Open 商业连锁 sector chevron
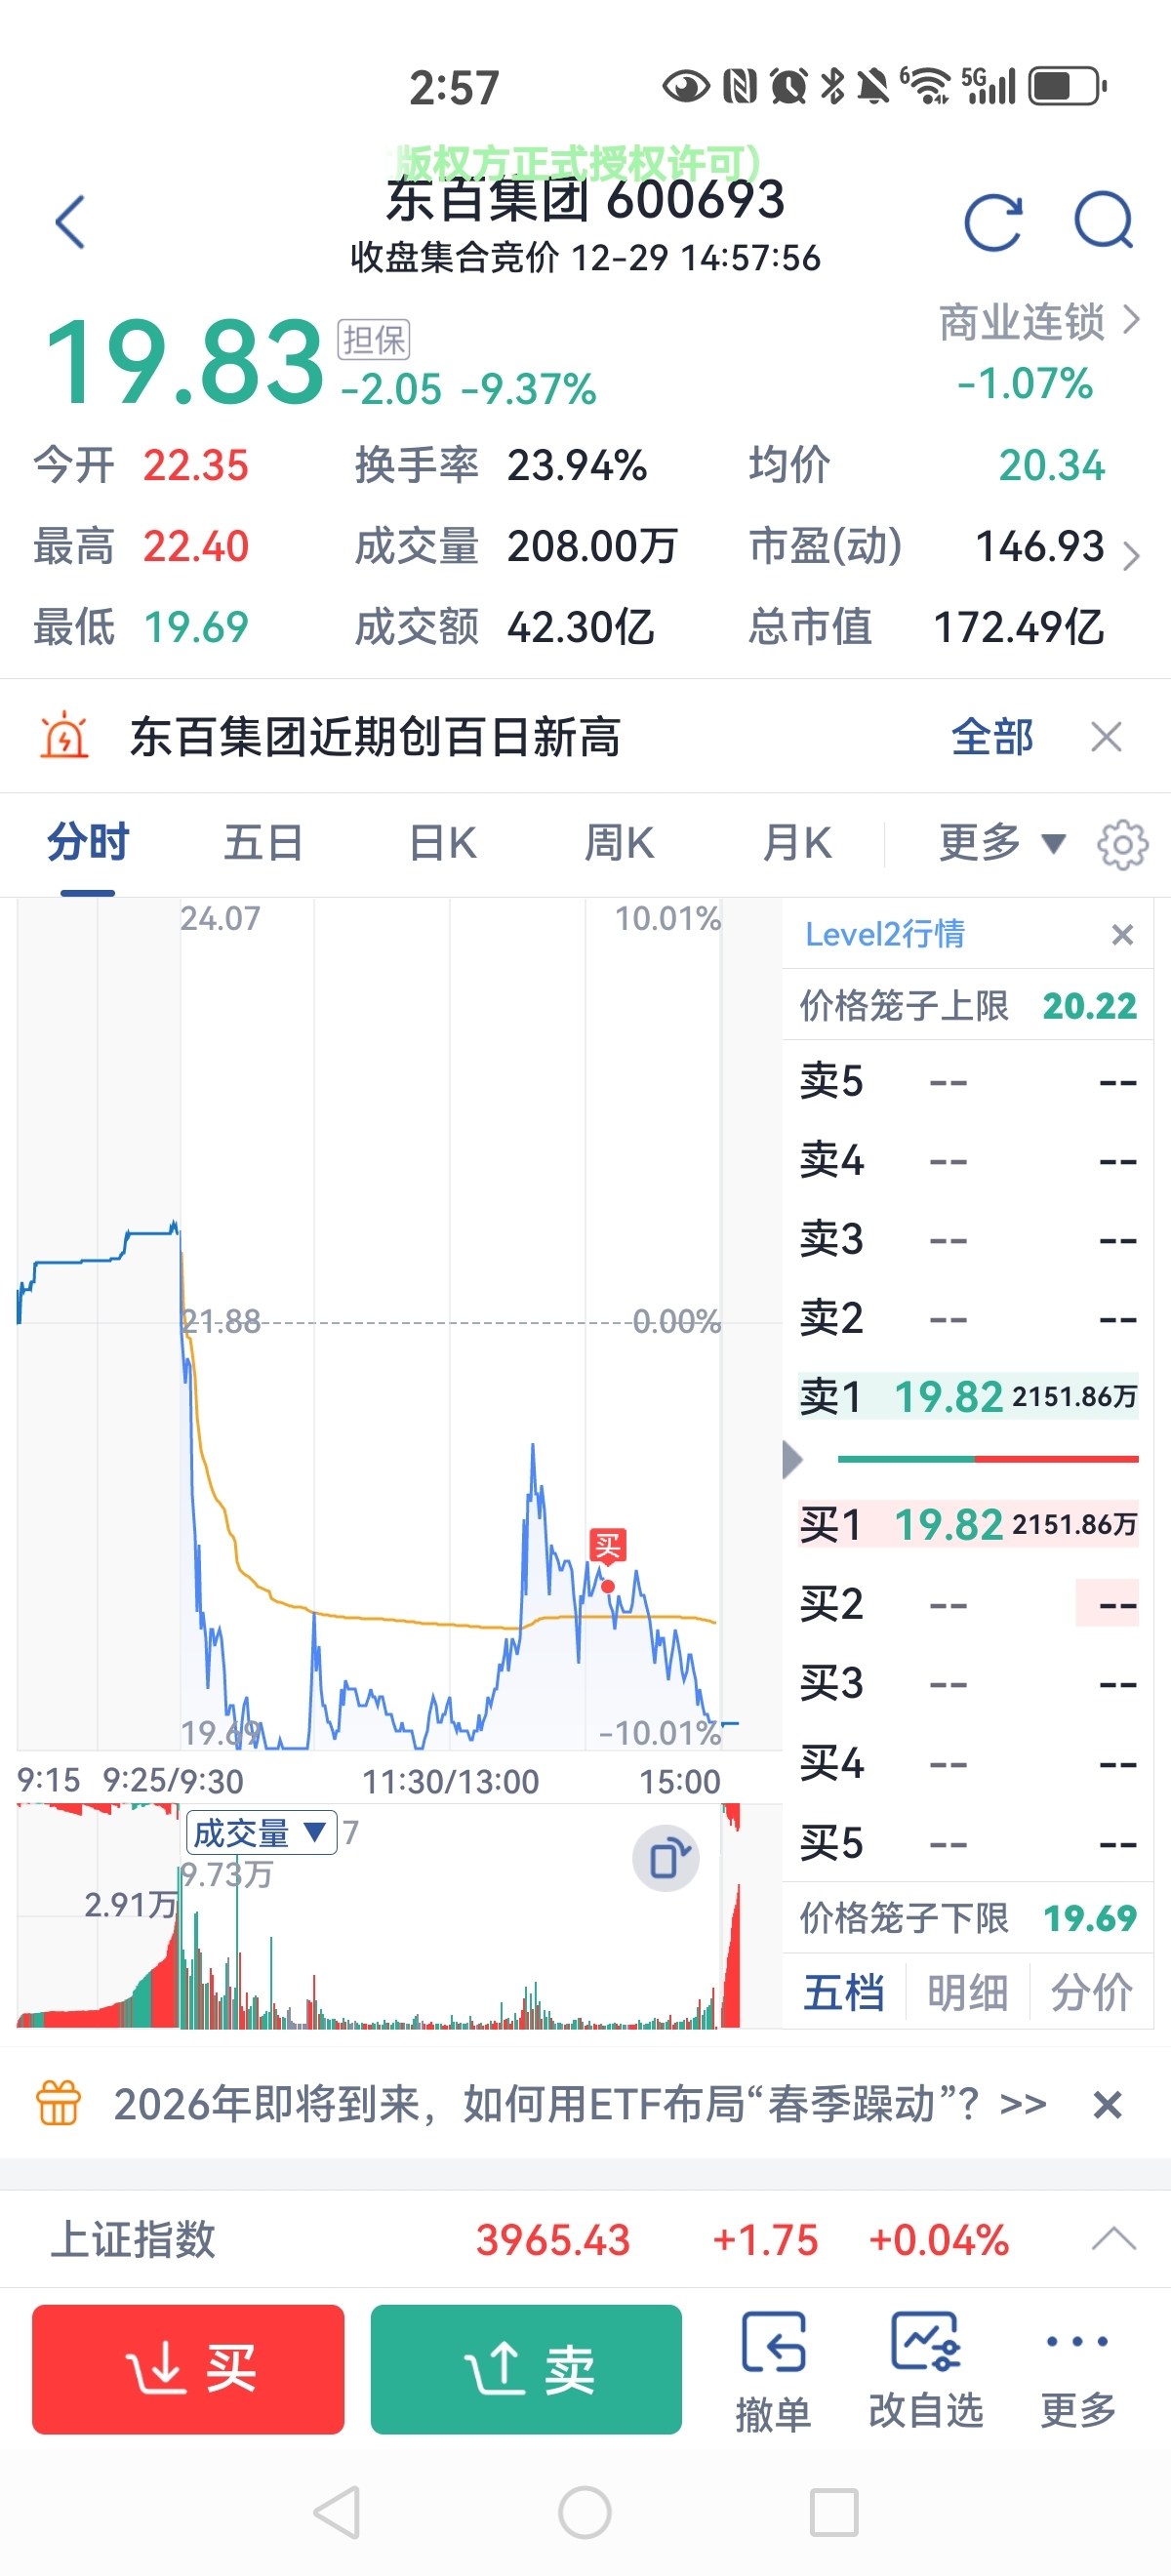Viewport: 1171px width, 2576px height. (1132, 320)
